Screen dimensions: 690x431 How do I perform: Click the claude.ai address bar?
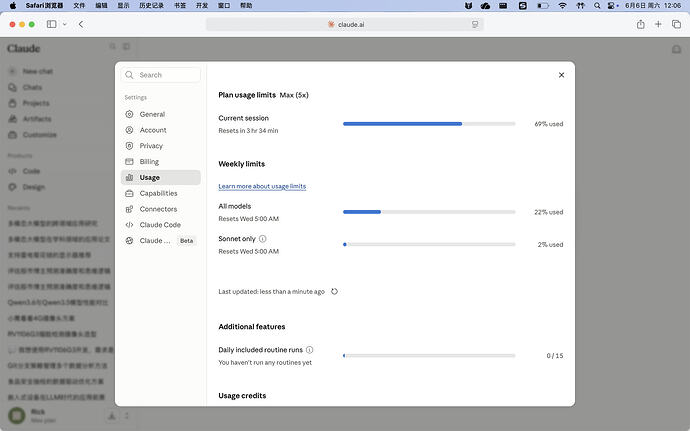pyautogui.click(x=345, y=24)
